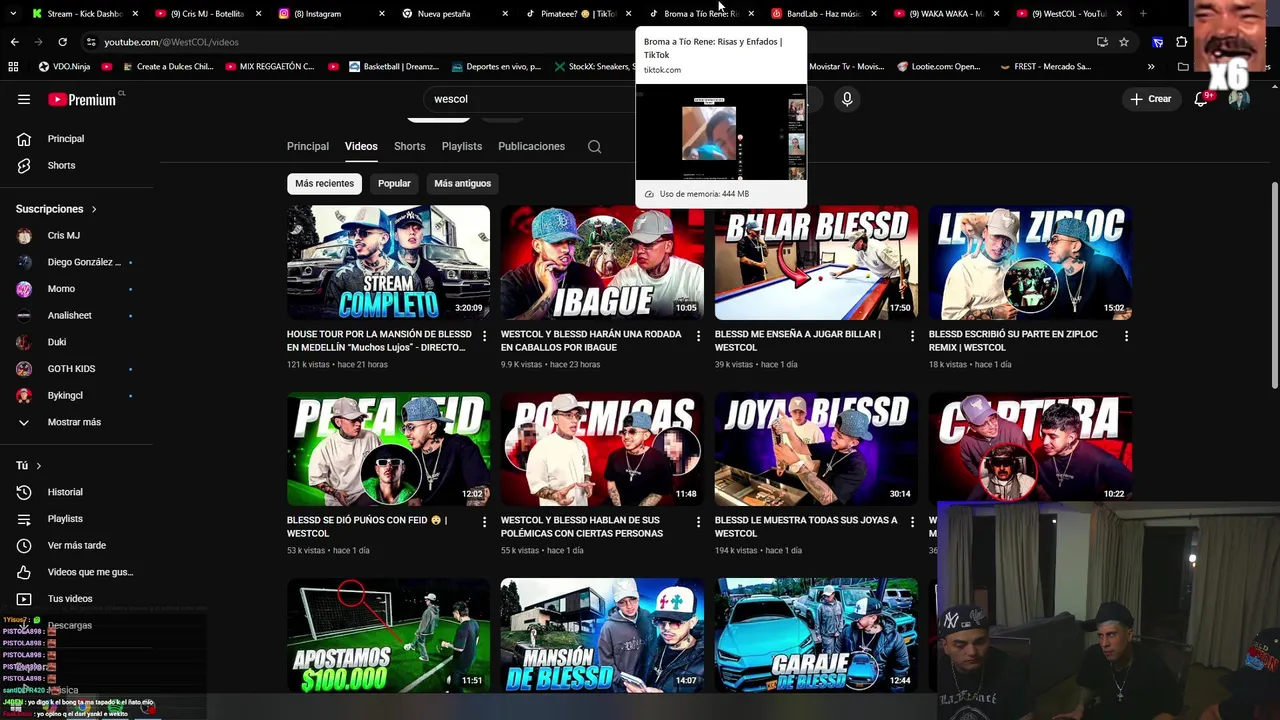Expand the Tú section chevron
1280x720 pixels.
click(x=39, y=466)
